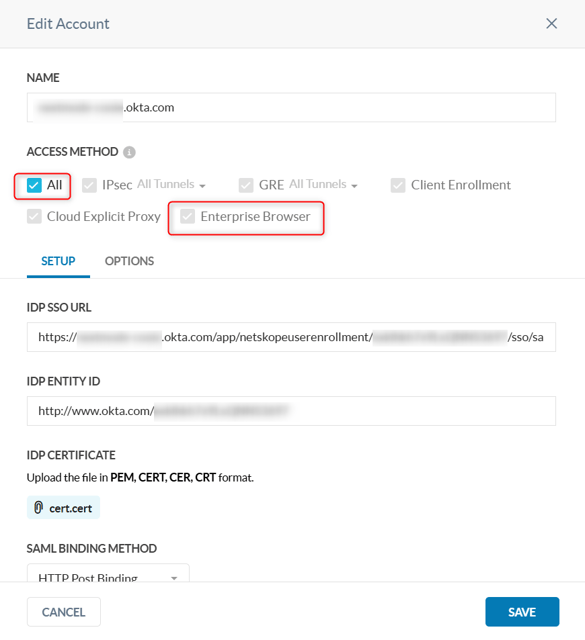Expand the GRE All Tunnels dropdown
The width and height of the screenshot is (585, 640).
click(x=324, y=184)
